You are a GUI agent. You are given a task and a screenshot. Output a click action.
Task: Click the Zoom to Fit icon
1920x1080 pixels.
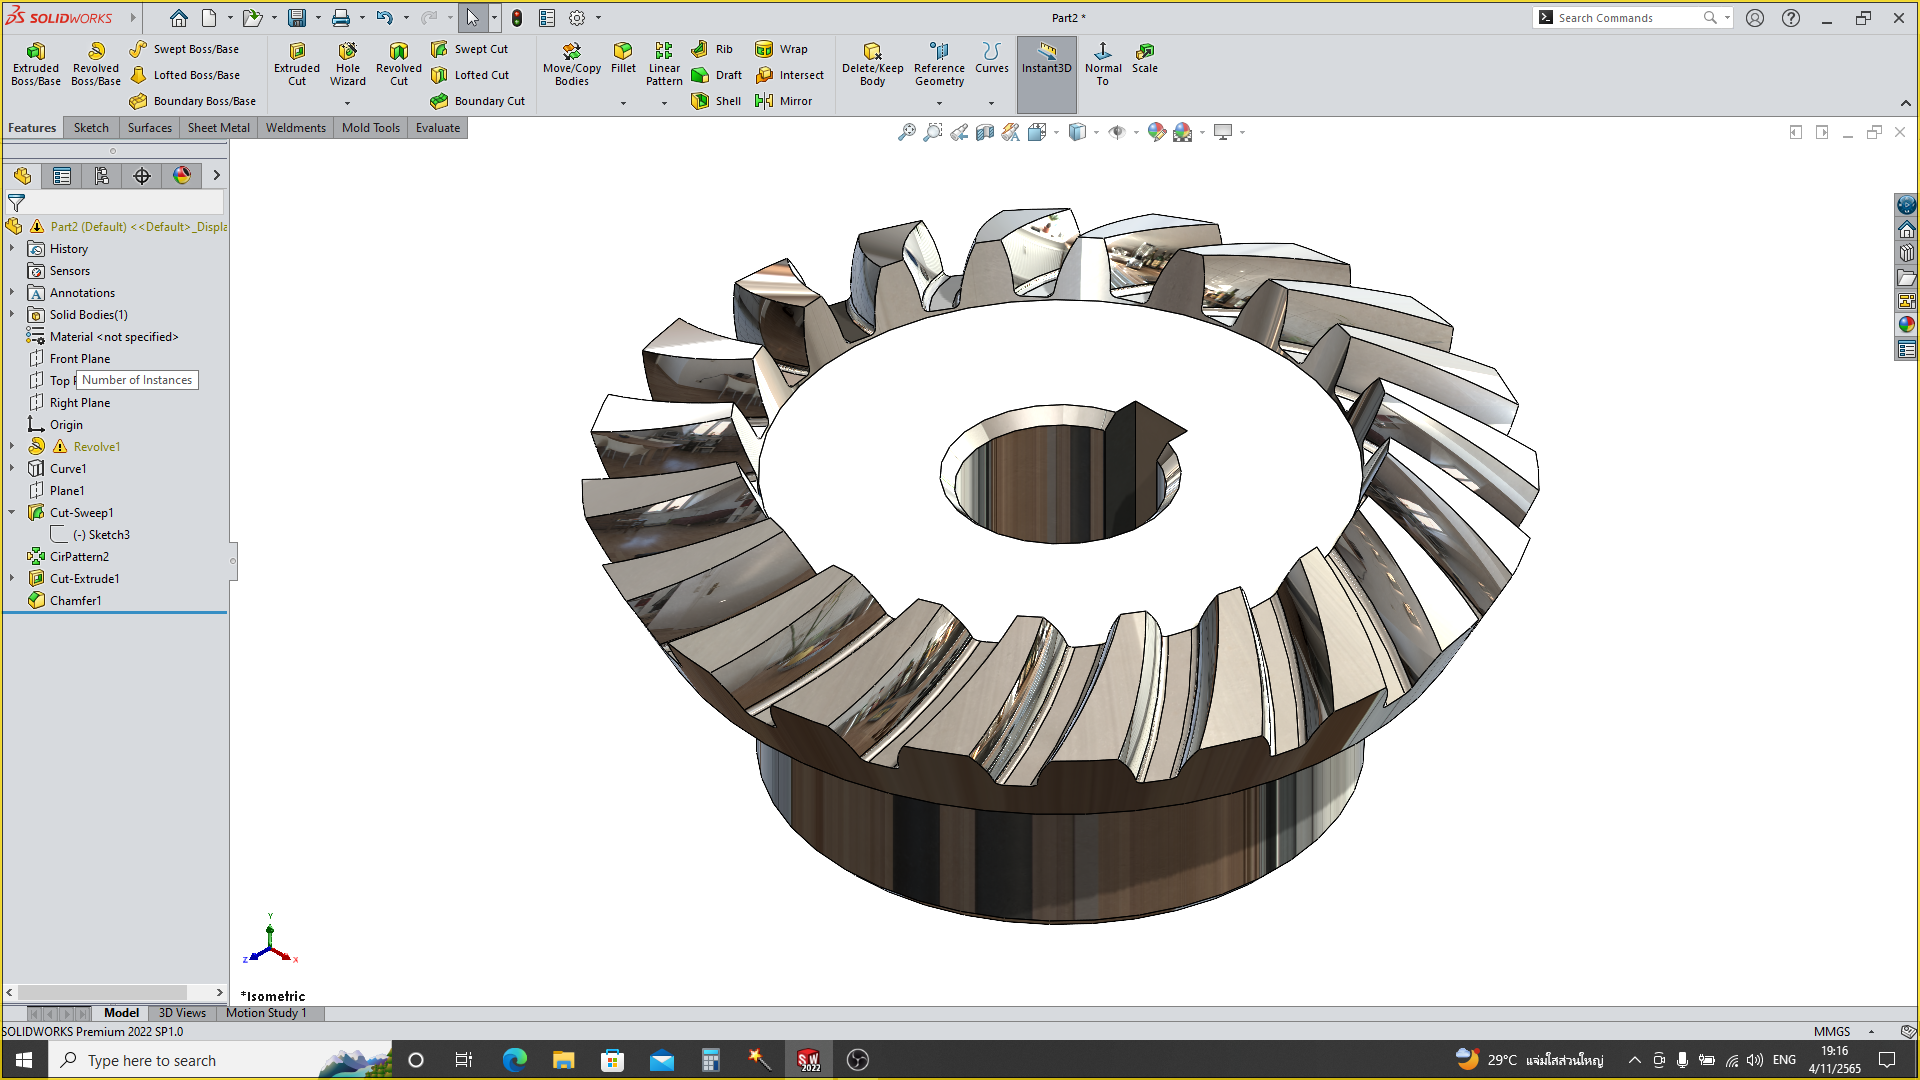point(907,132)
